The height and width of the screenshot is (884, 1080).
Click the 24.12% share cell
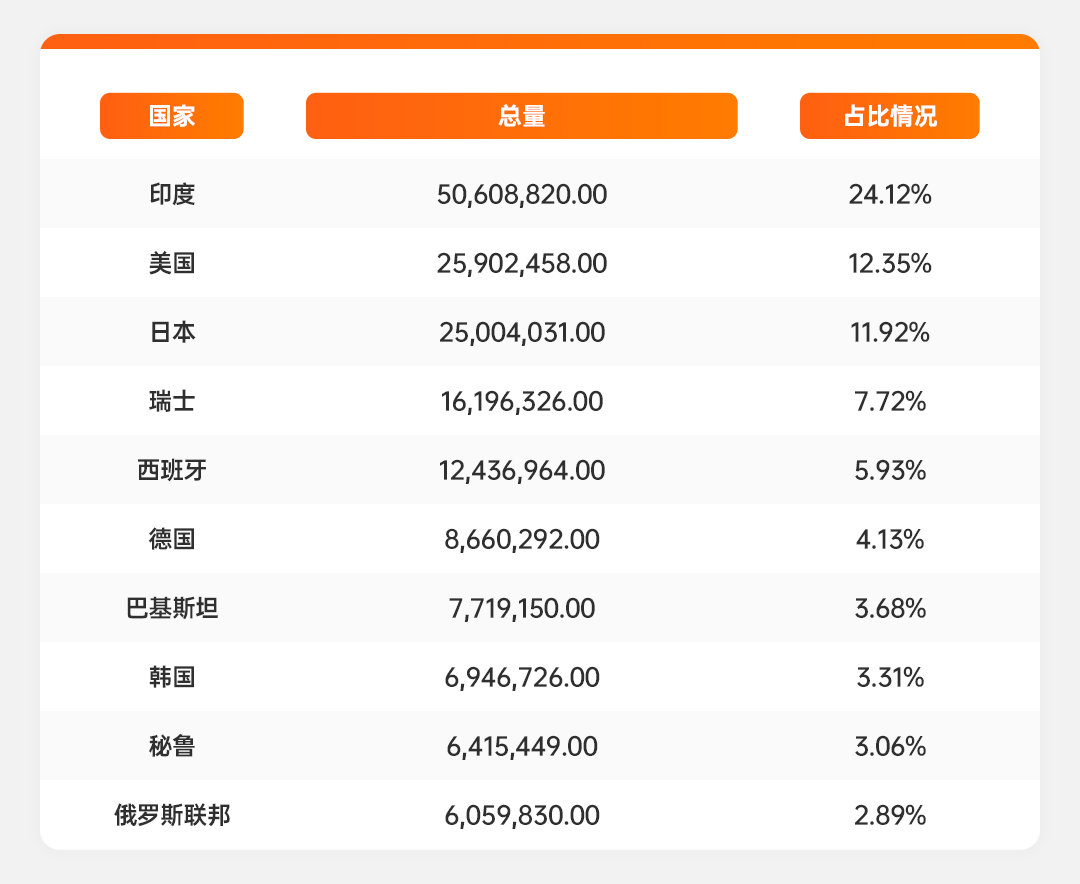(x=889, y=194)
